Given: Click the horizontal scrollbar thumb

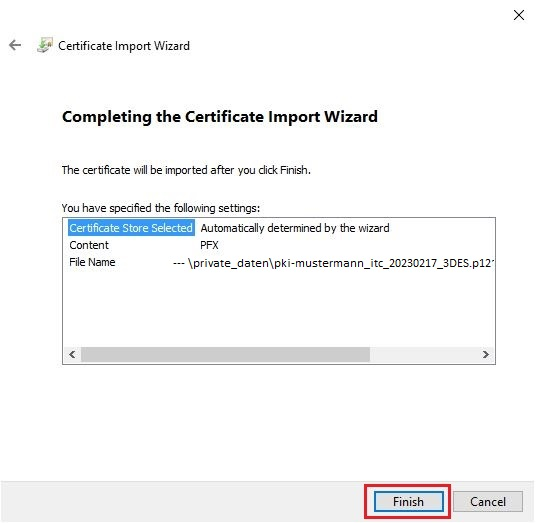Looking at the screenshot, I should point(225,354).
